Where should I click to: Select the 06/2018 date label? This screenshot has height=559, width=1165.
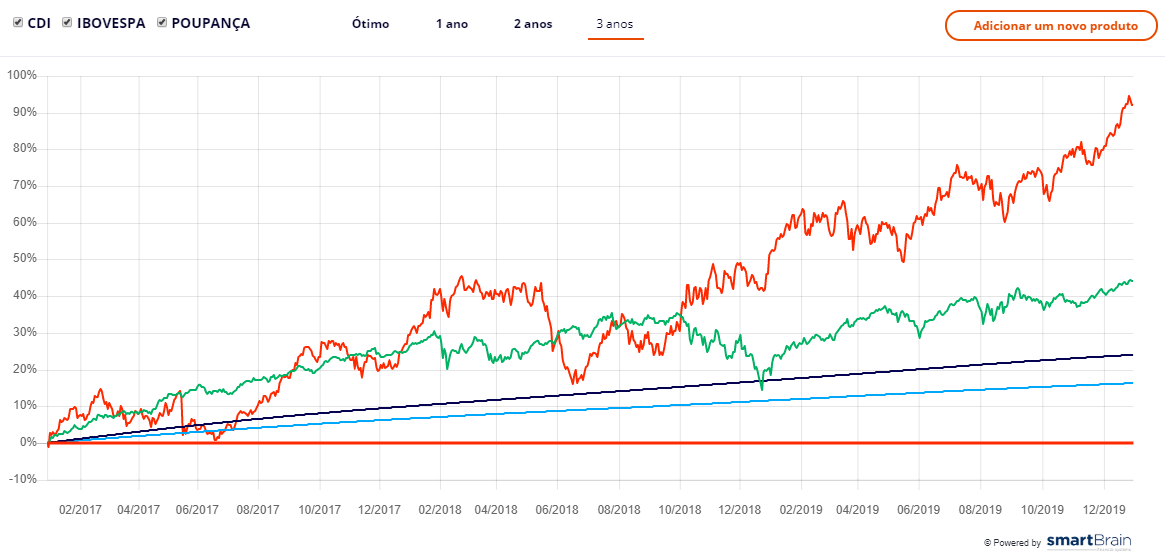click(x=558, y=509)
